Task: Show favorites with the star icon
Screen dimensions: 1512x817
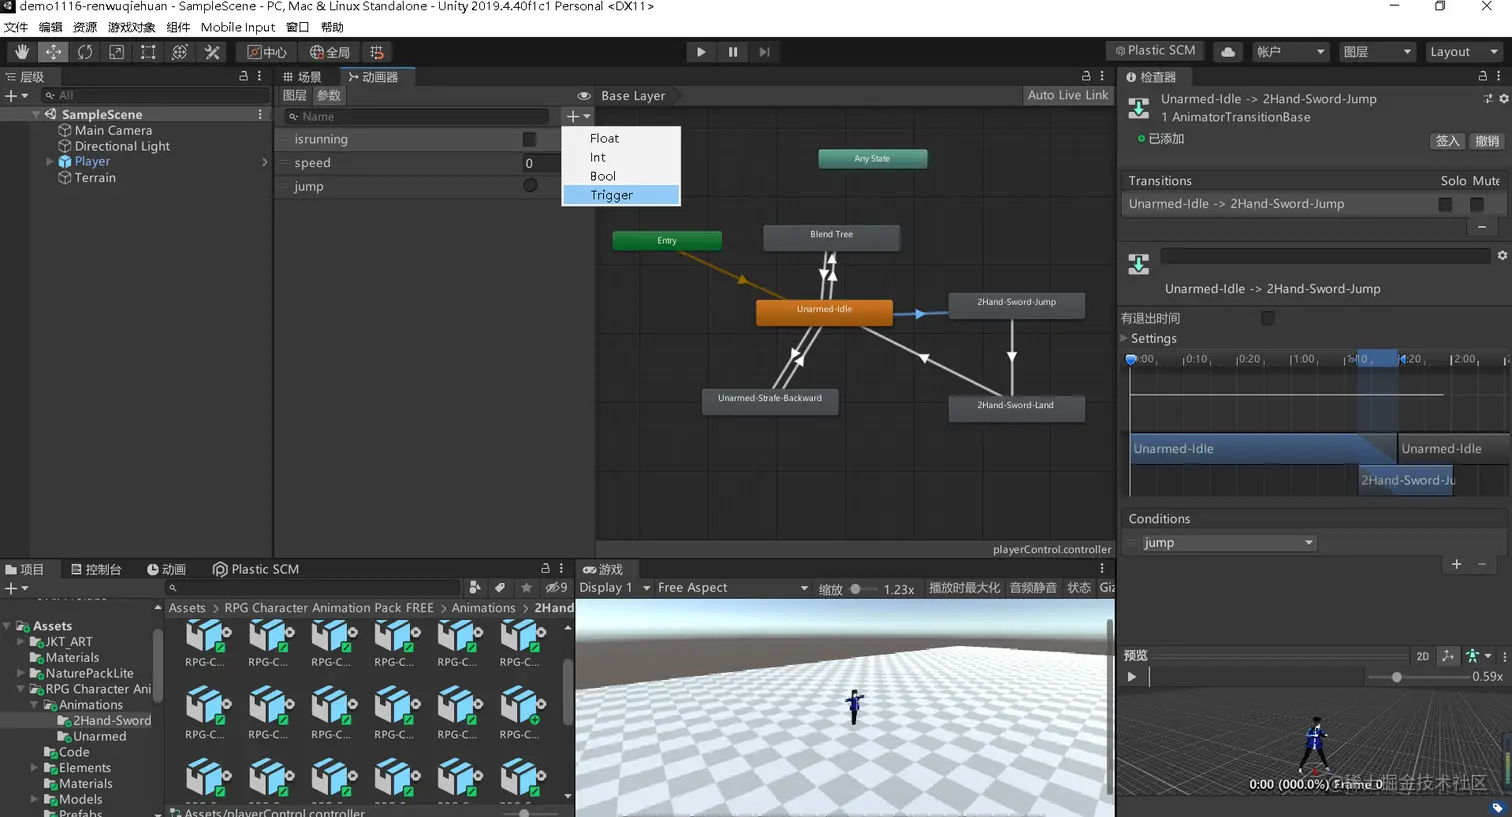Action: click(x=526, y=588)
